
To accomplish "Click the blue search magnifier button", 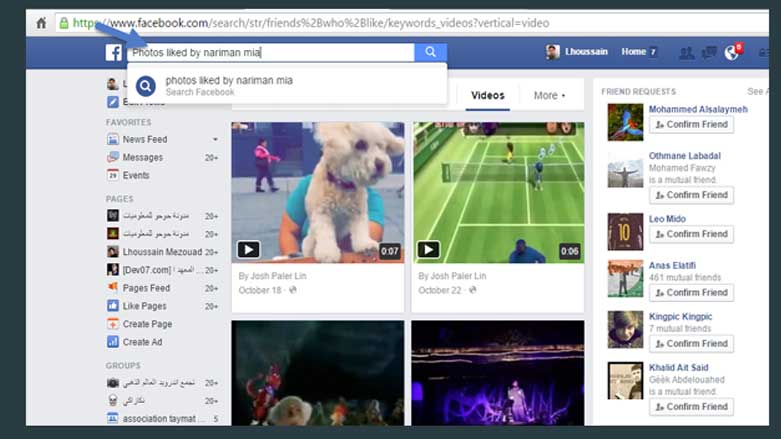I will pyautogui.click(x=430, y=53).
